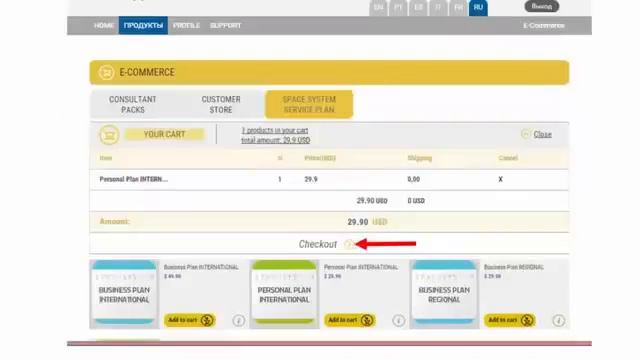Screen dimensions: 640x360
Task: Open Business Plan Regional product thumbnail
Action: [x=444, y=293]
